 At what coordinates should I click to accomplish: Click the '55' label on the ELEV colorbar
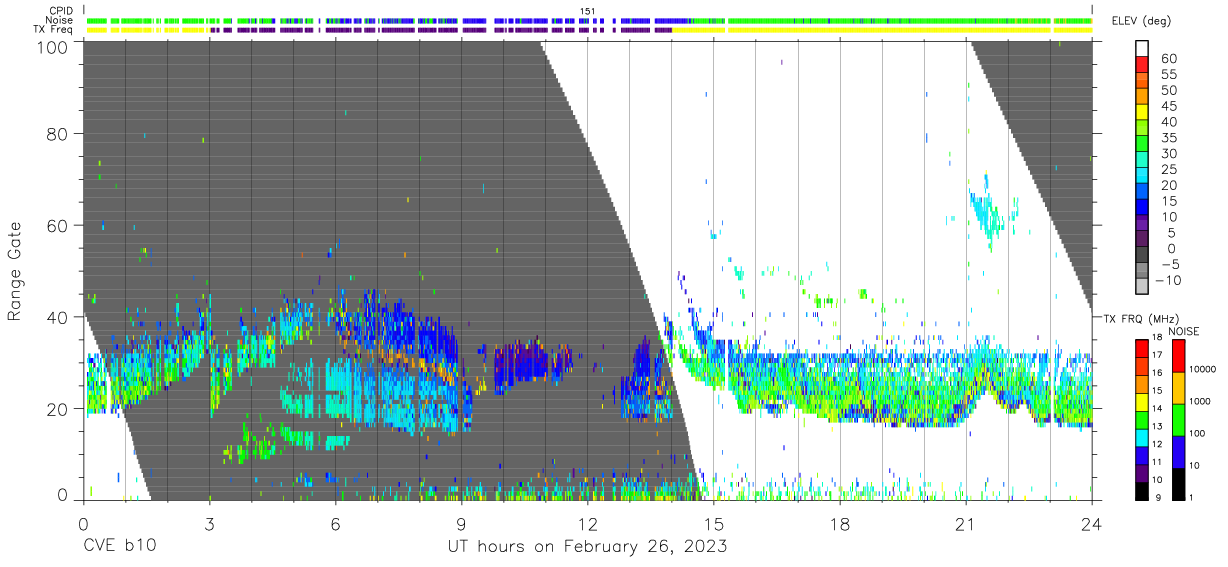(1167, 75)
